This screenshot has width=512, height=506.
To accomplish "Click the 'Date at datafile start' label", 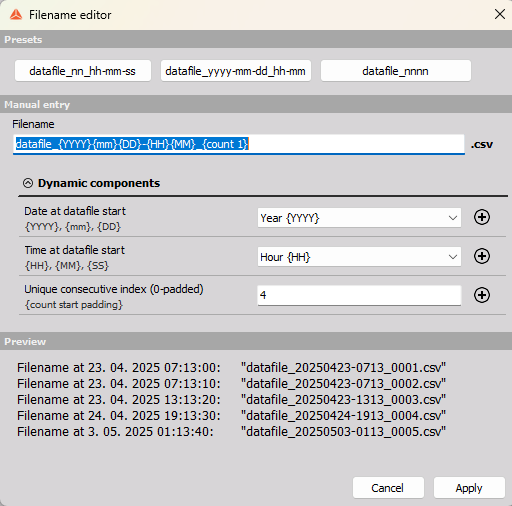I will point(75,211).
